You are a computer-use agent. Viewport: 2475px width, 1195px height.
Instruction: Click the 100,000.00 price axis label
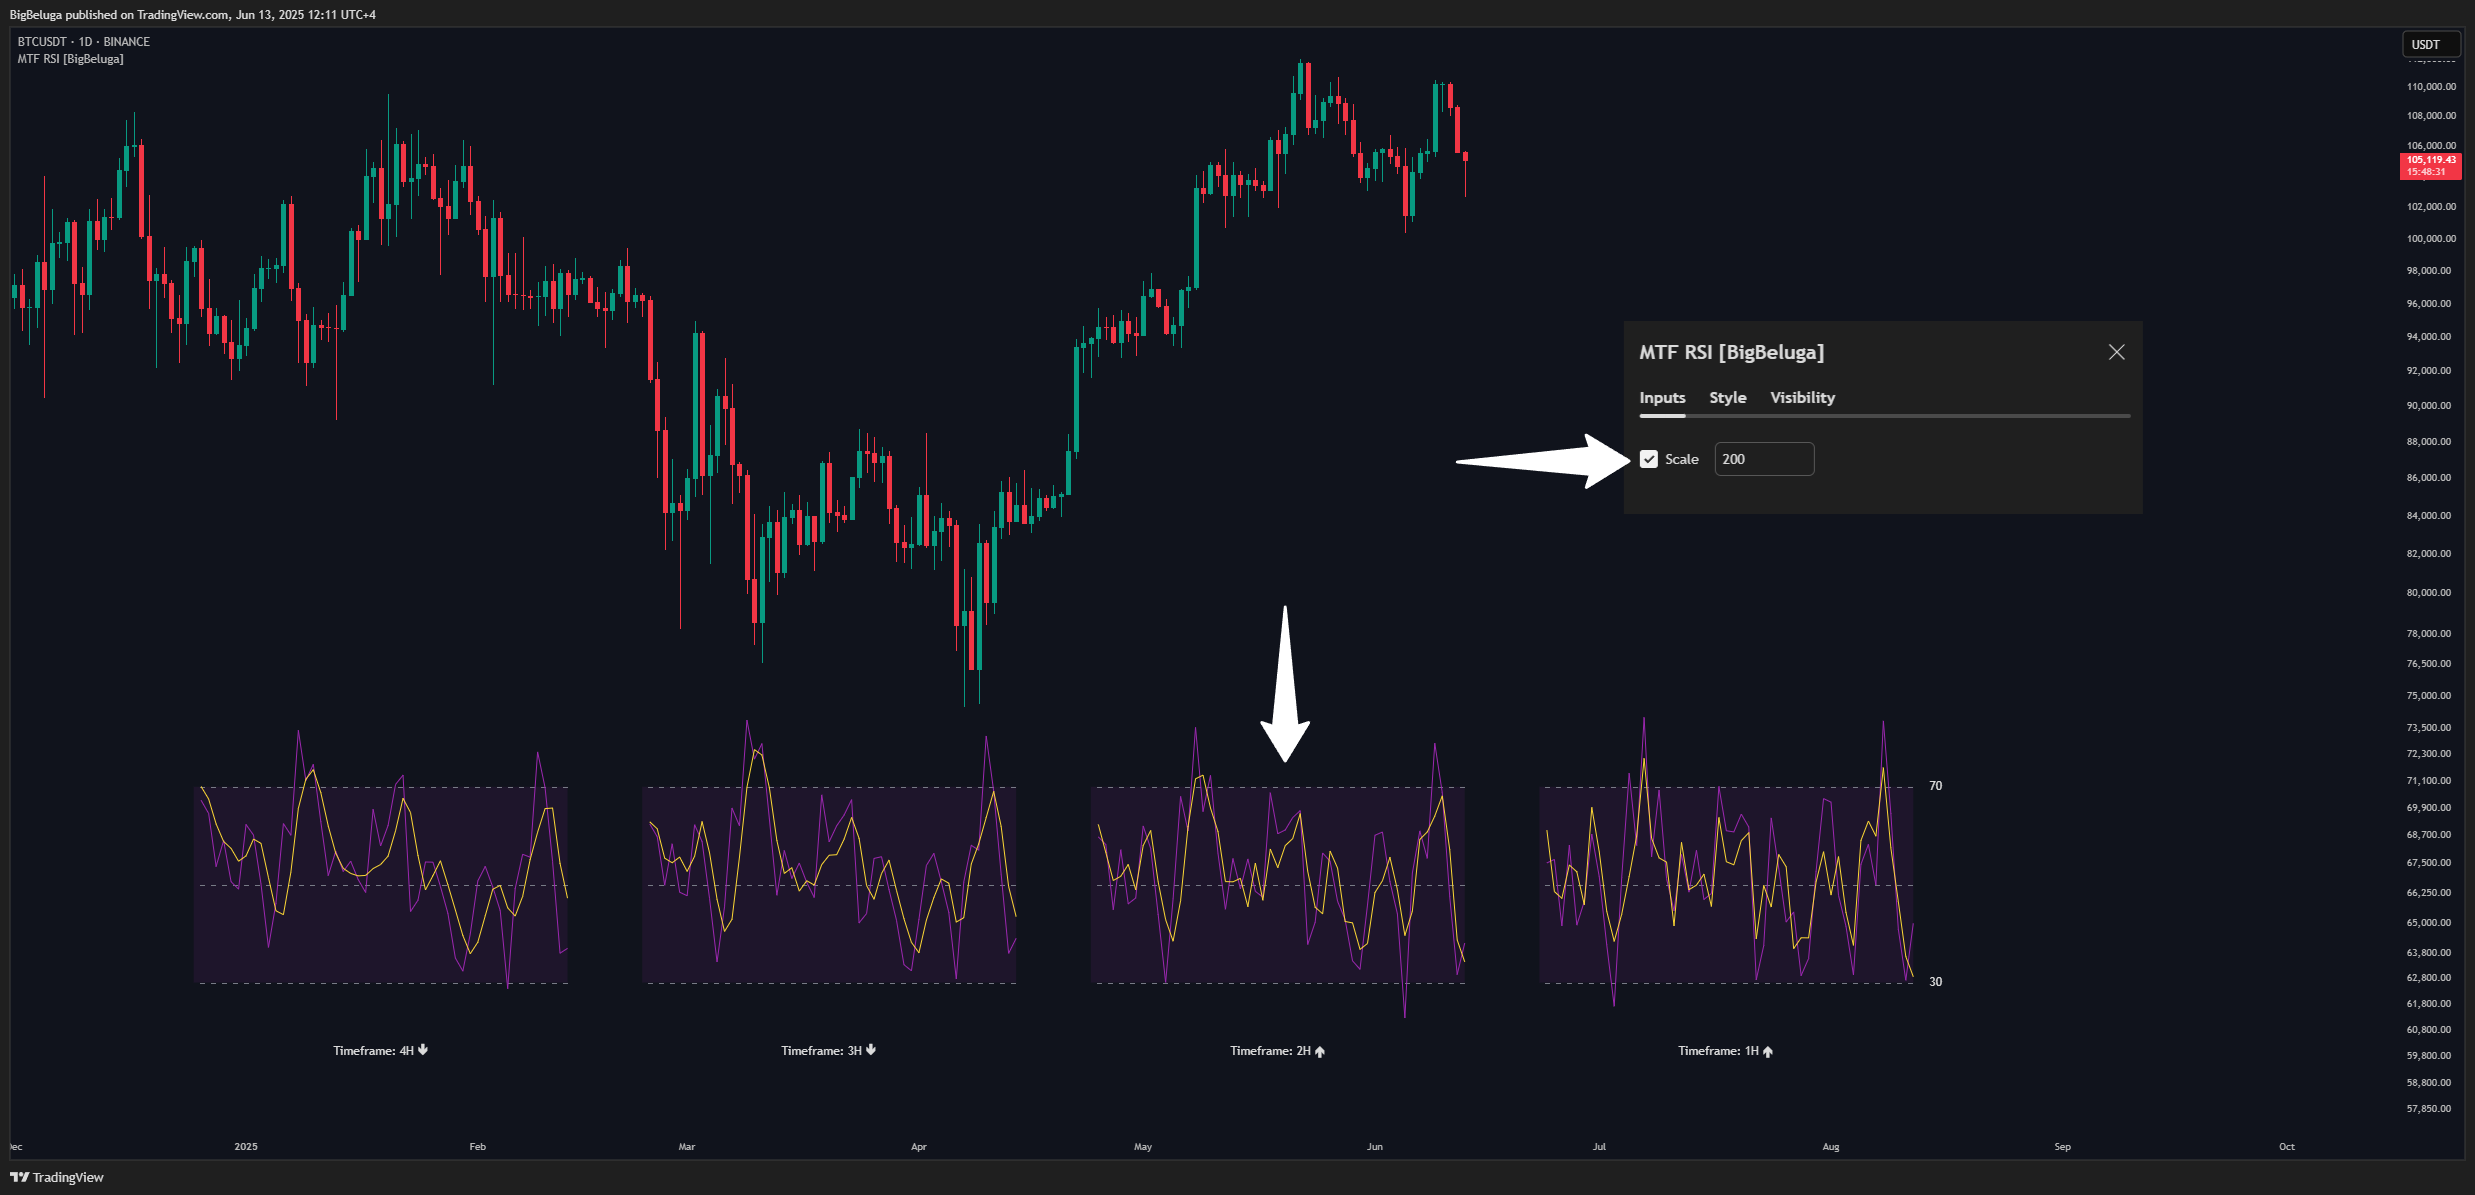[x=2431, y=239]
